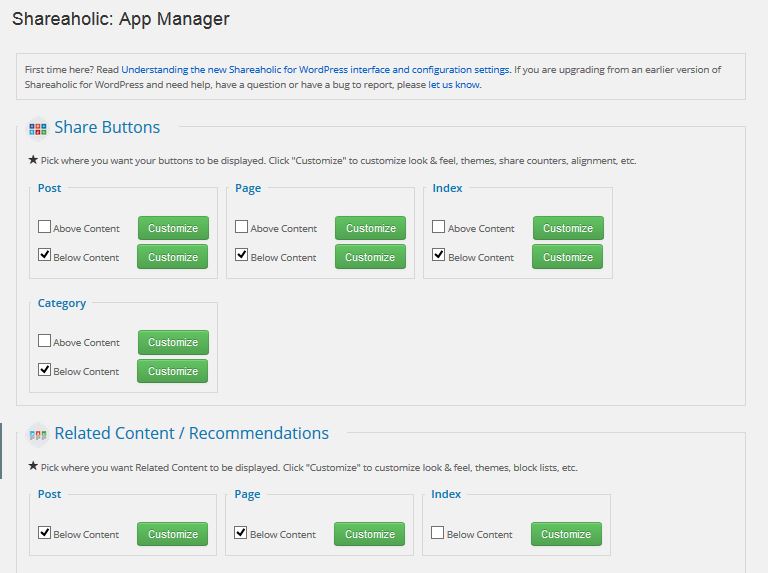The width and height of the screenshot is (768, 573).
Task: Customize Post Below Content share buttons
Action: (x=172, y=257)
